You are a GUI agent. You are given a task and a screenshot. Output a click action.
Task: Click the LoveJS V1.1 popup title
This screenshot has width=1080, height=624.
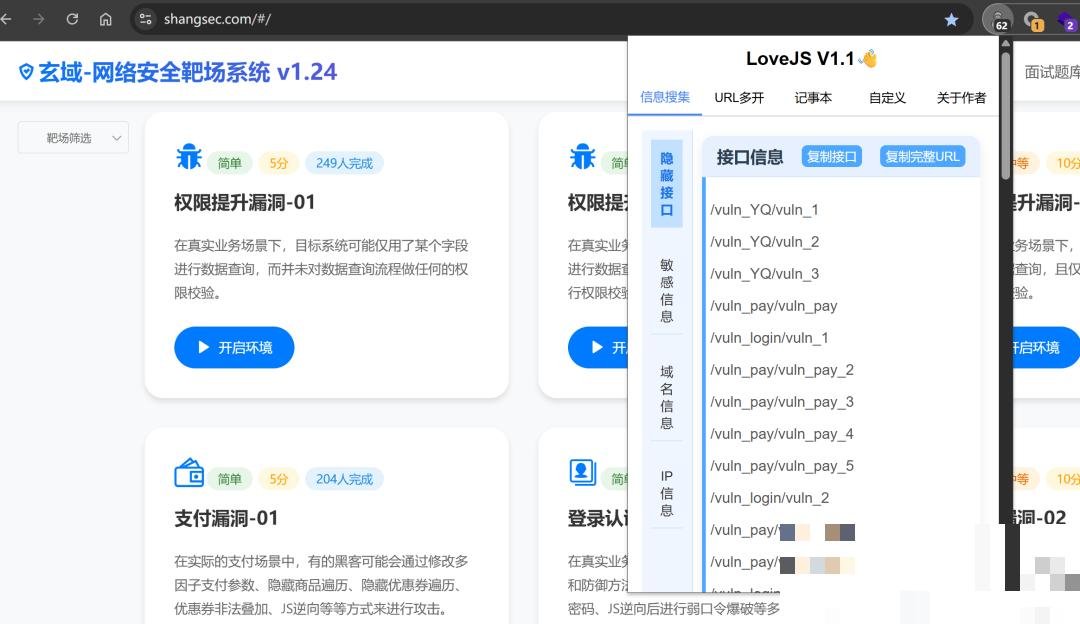point(811,59)
